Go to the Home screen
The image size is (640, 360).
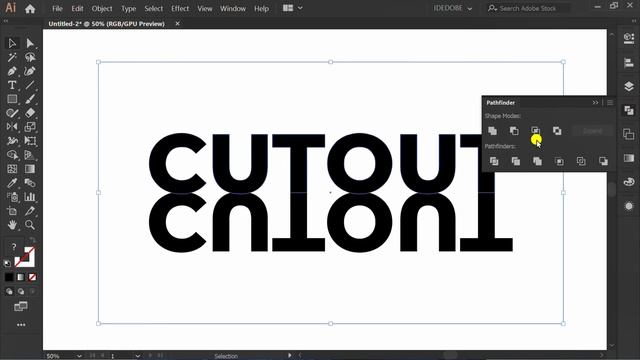pos(30,9)
